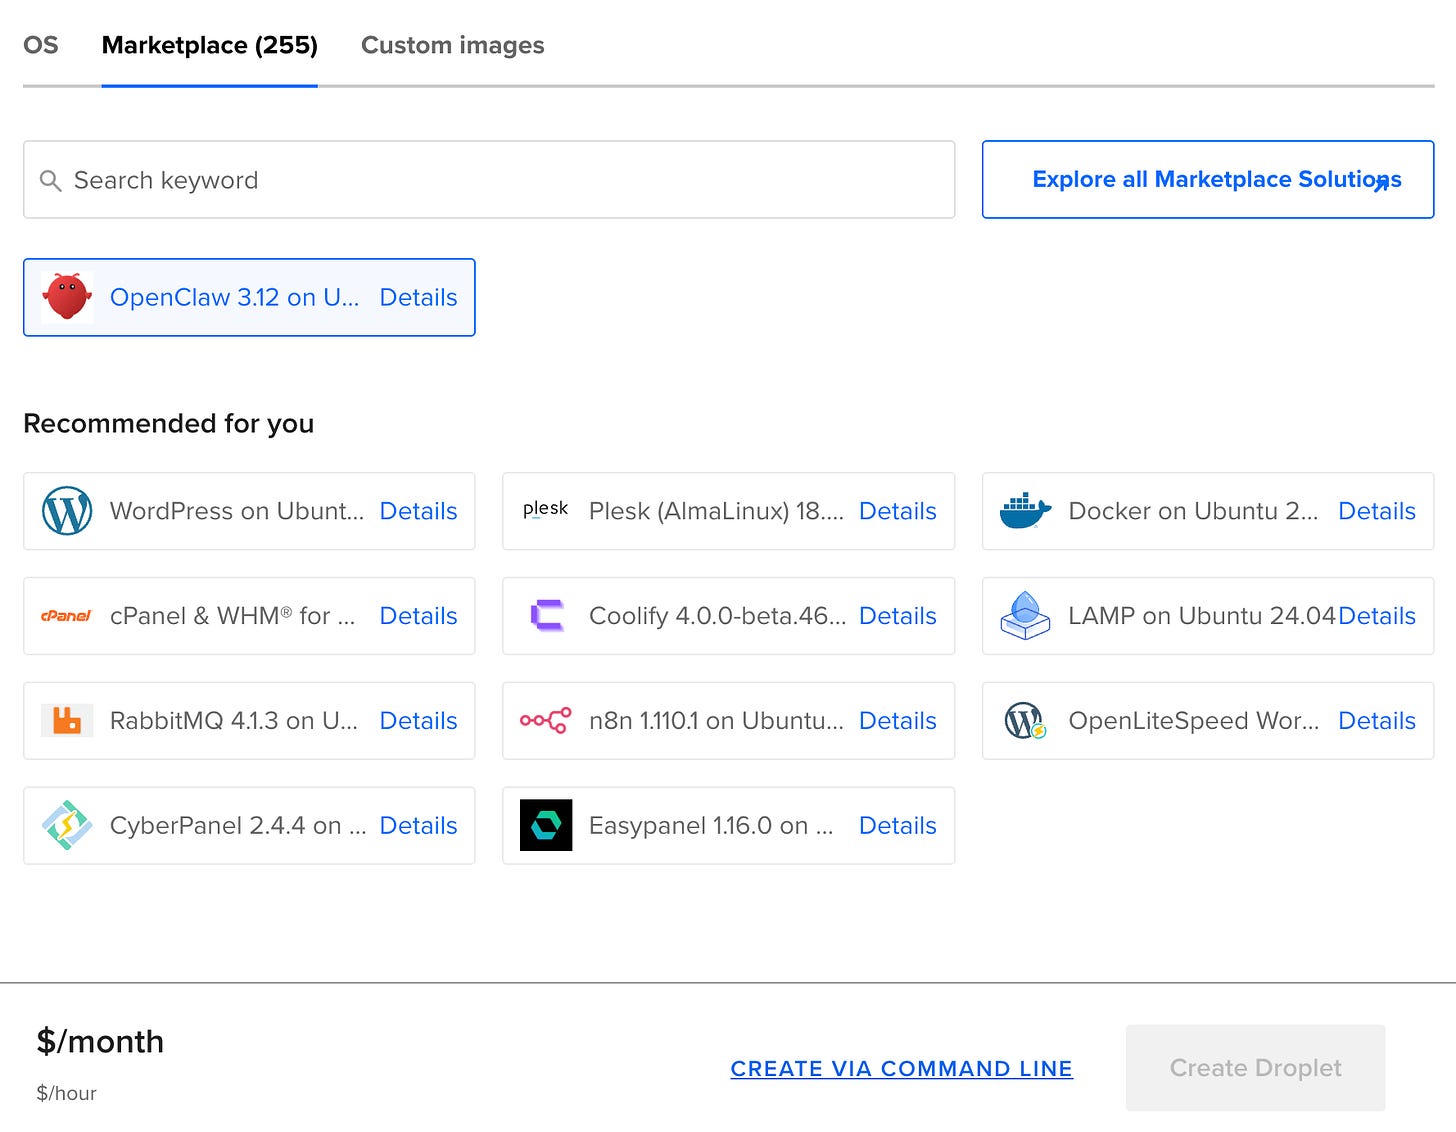Click the Recommended for you heading
The width and height of the screenshot is (1456, 1132).
tap(169, 424)
